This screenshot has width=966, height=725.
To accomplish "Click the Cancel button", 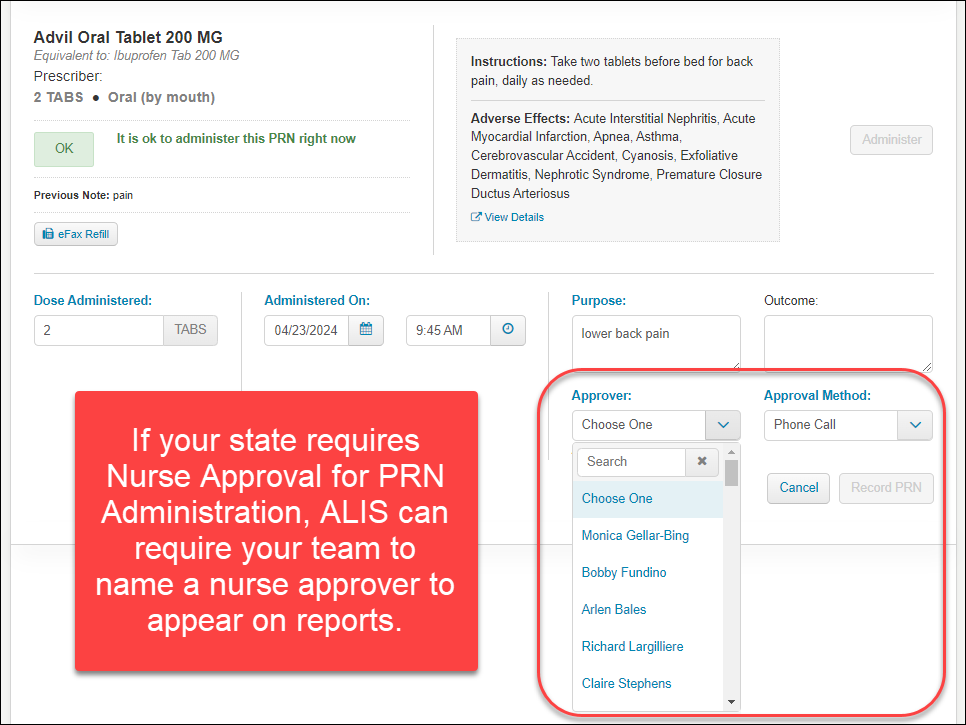I will click(798, 488).
